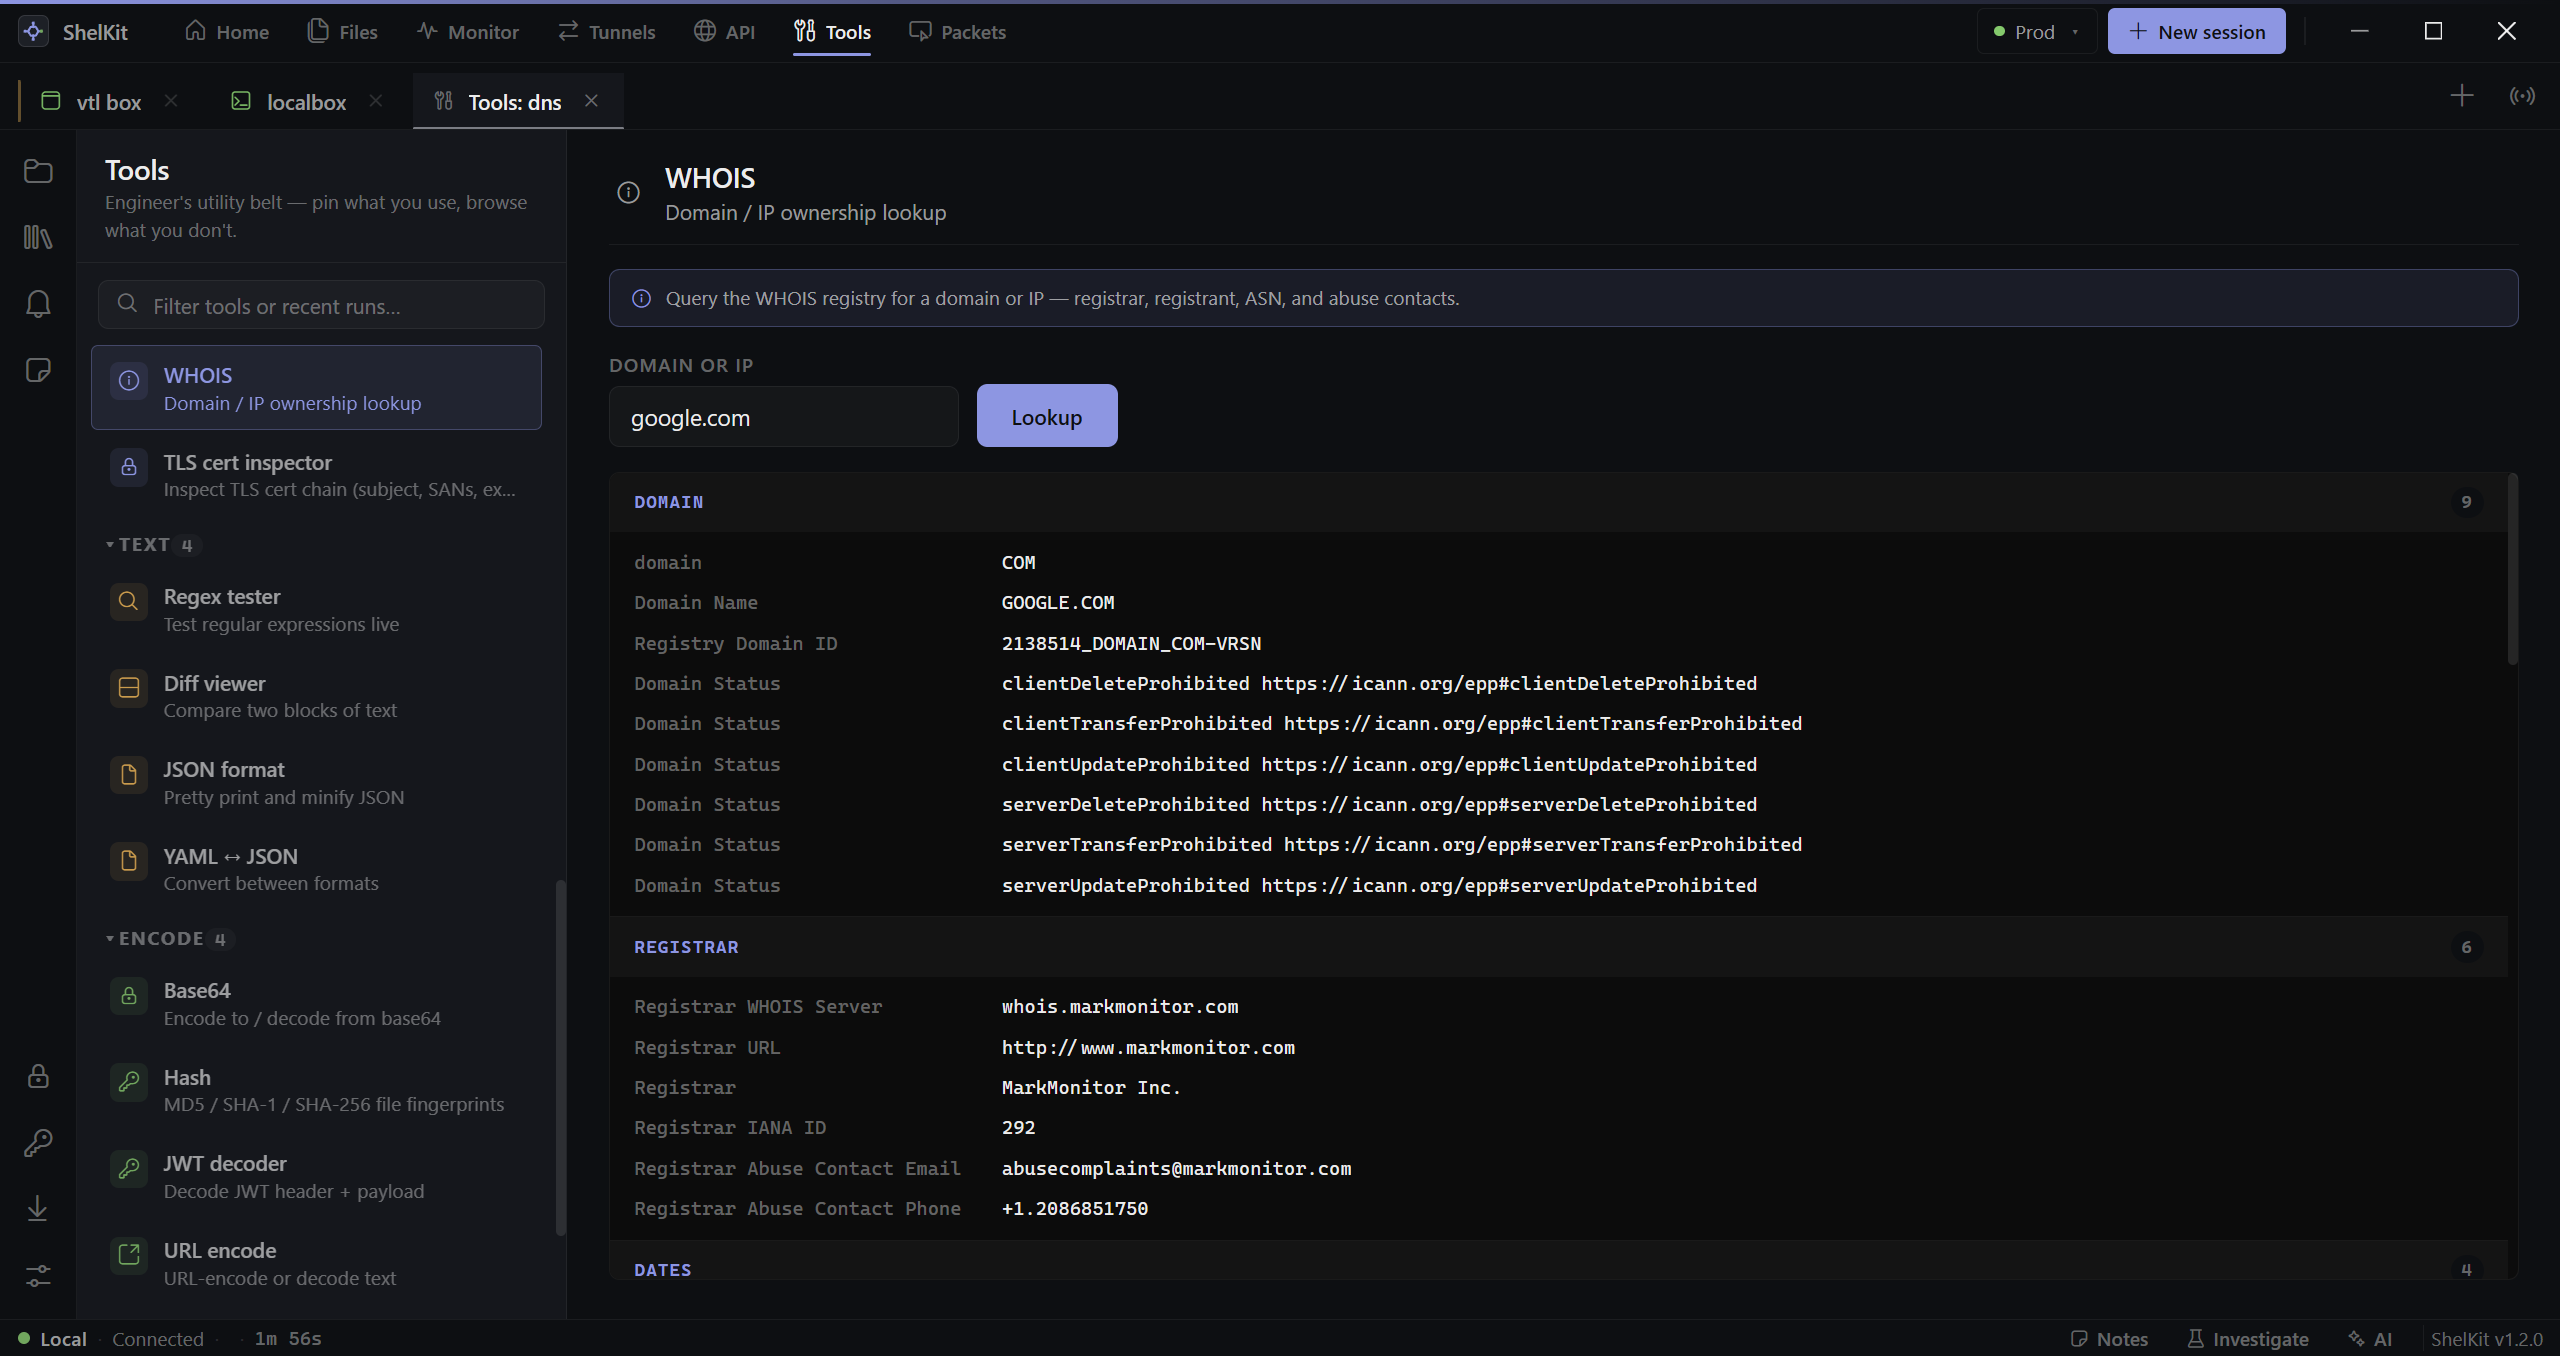
Task: Open the Hash tool
Action: tap(316, 1091)
